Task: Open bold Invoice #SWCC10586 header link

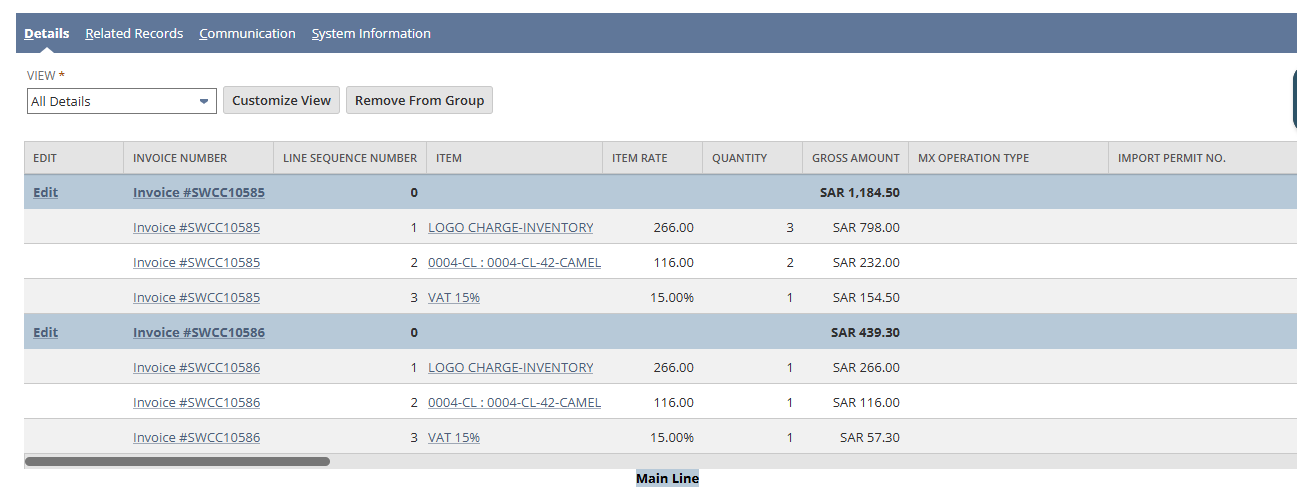Action: pos(198,332)
